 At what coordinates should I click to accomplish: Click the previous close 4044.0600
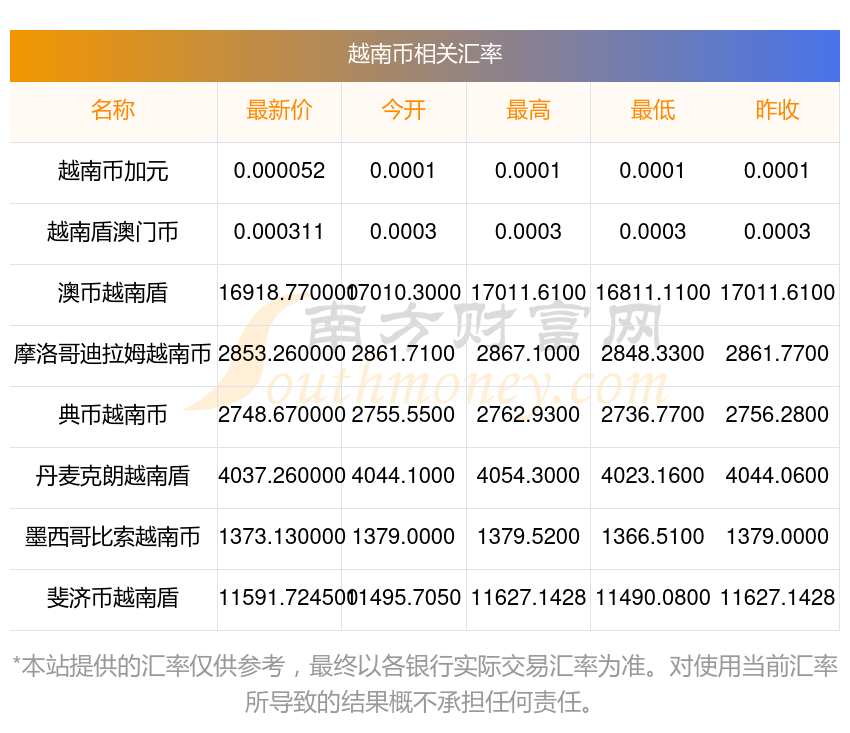777,476
